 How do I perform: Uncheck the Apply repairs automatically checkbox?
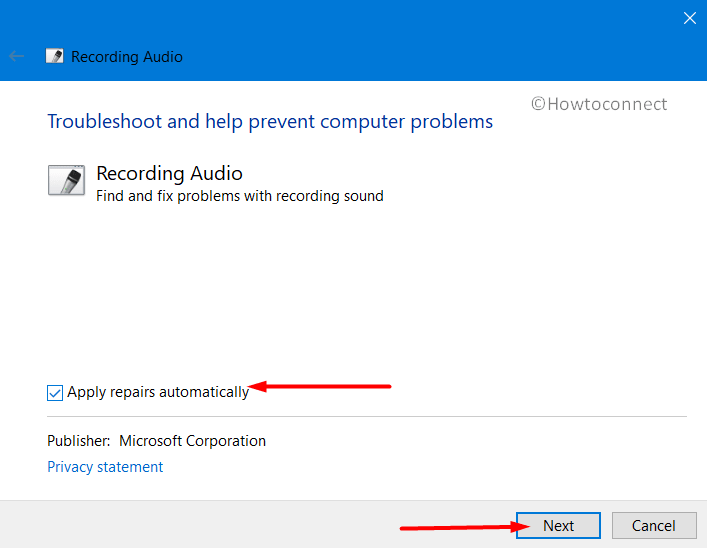[55, 392]
